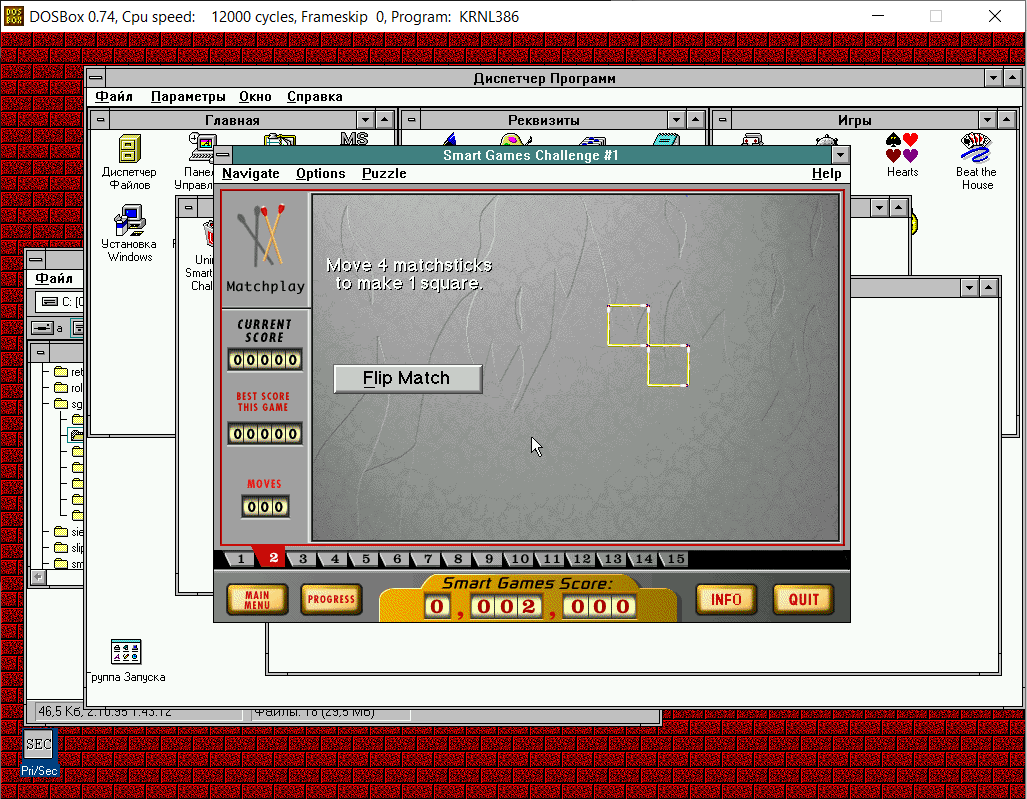Open the Puzzle menu
This screenshot has width=1027, height=799.
tap(384, 173)
